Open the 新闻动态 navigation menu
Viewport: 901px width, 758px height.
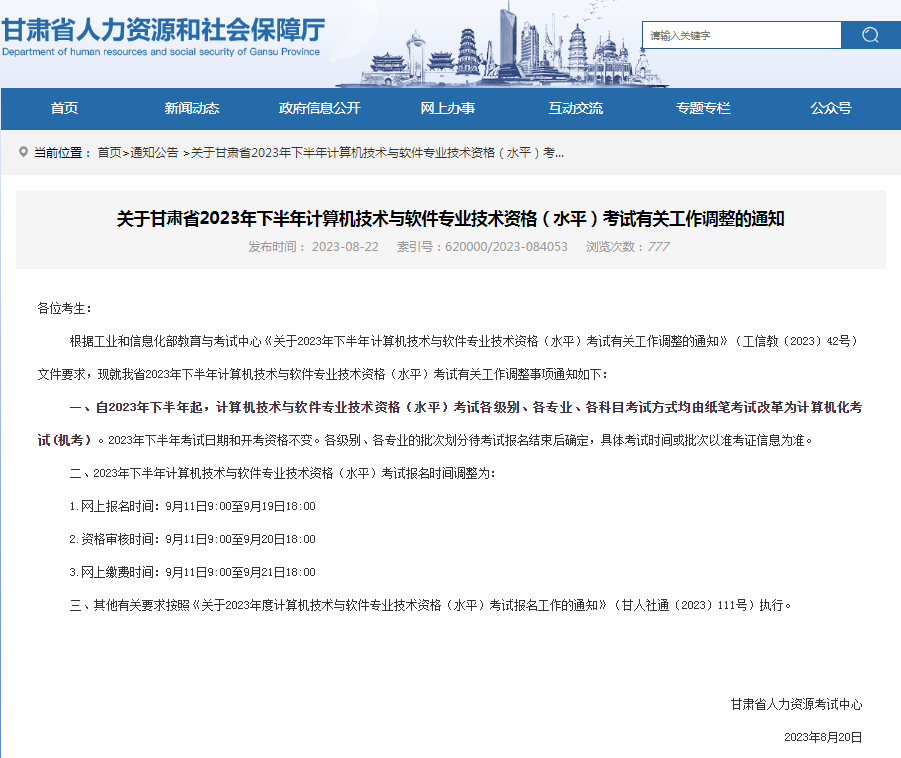[x=191, y=108]
